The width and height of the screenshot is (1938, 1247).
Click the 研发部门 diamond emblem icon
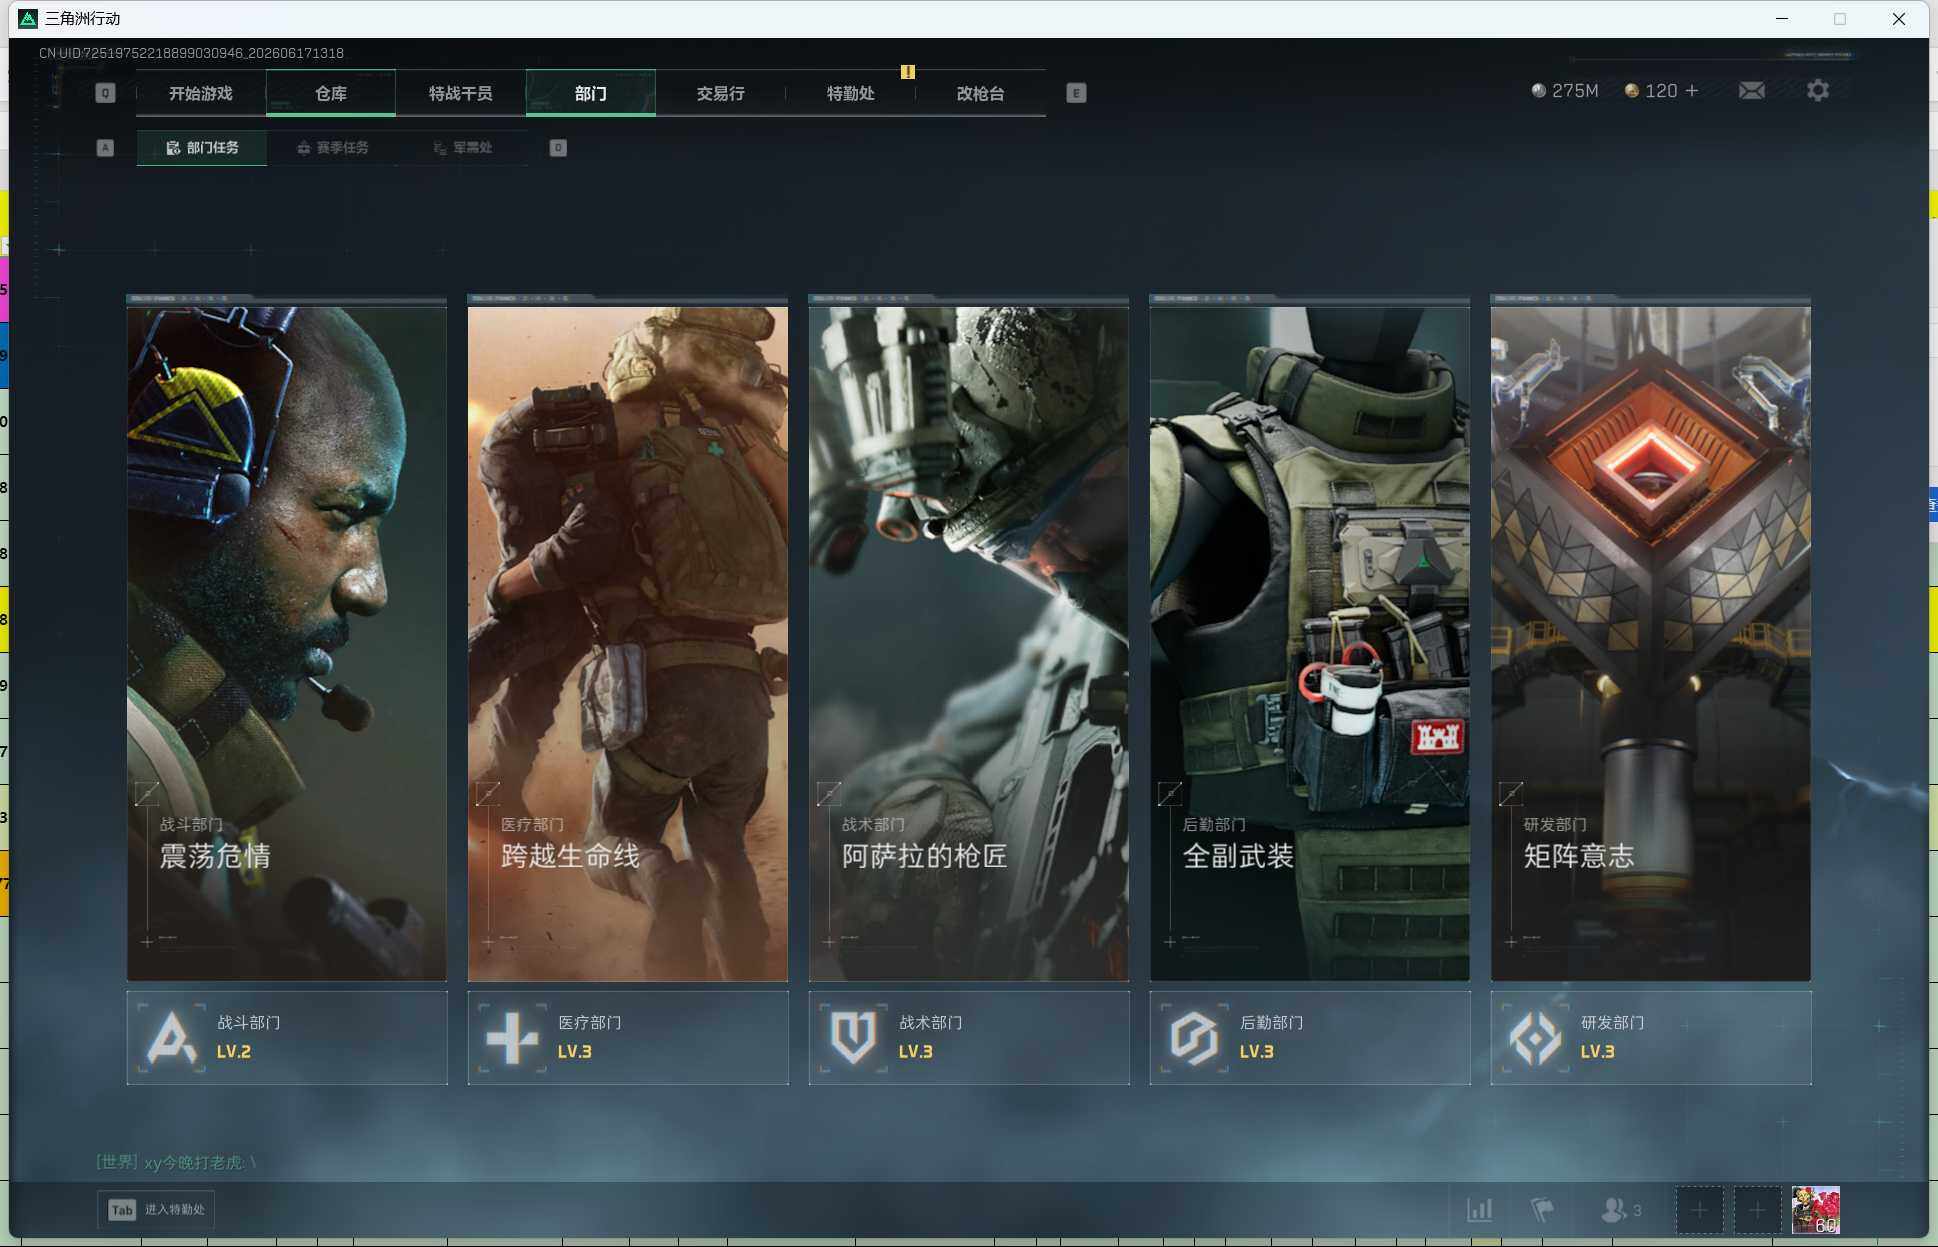click(x=1535, y=1038)
